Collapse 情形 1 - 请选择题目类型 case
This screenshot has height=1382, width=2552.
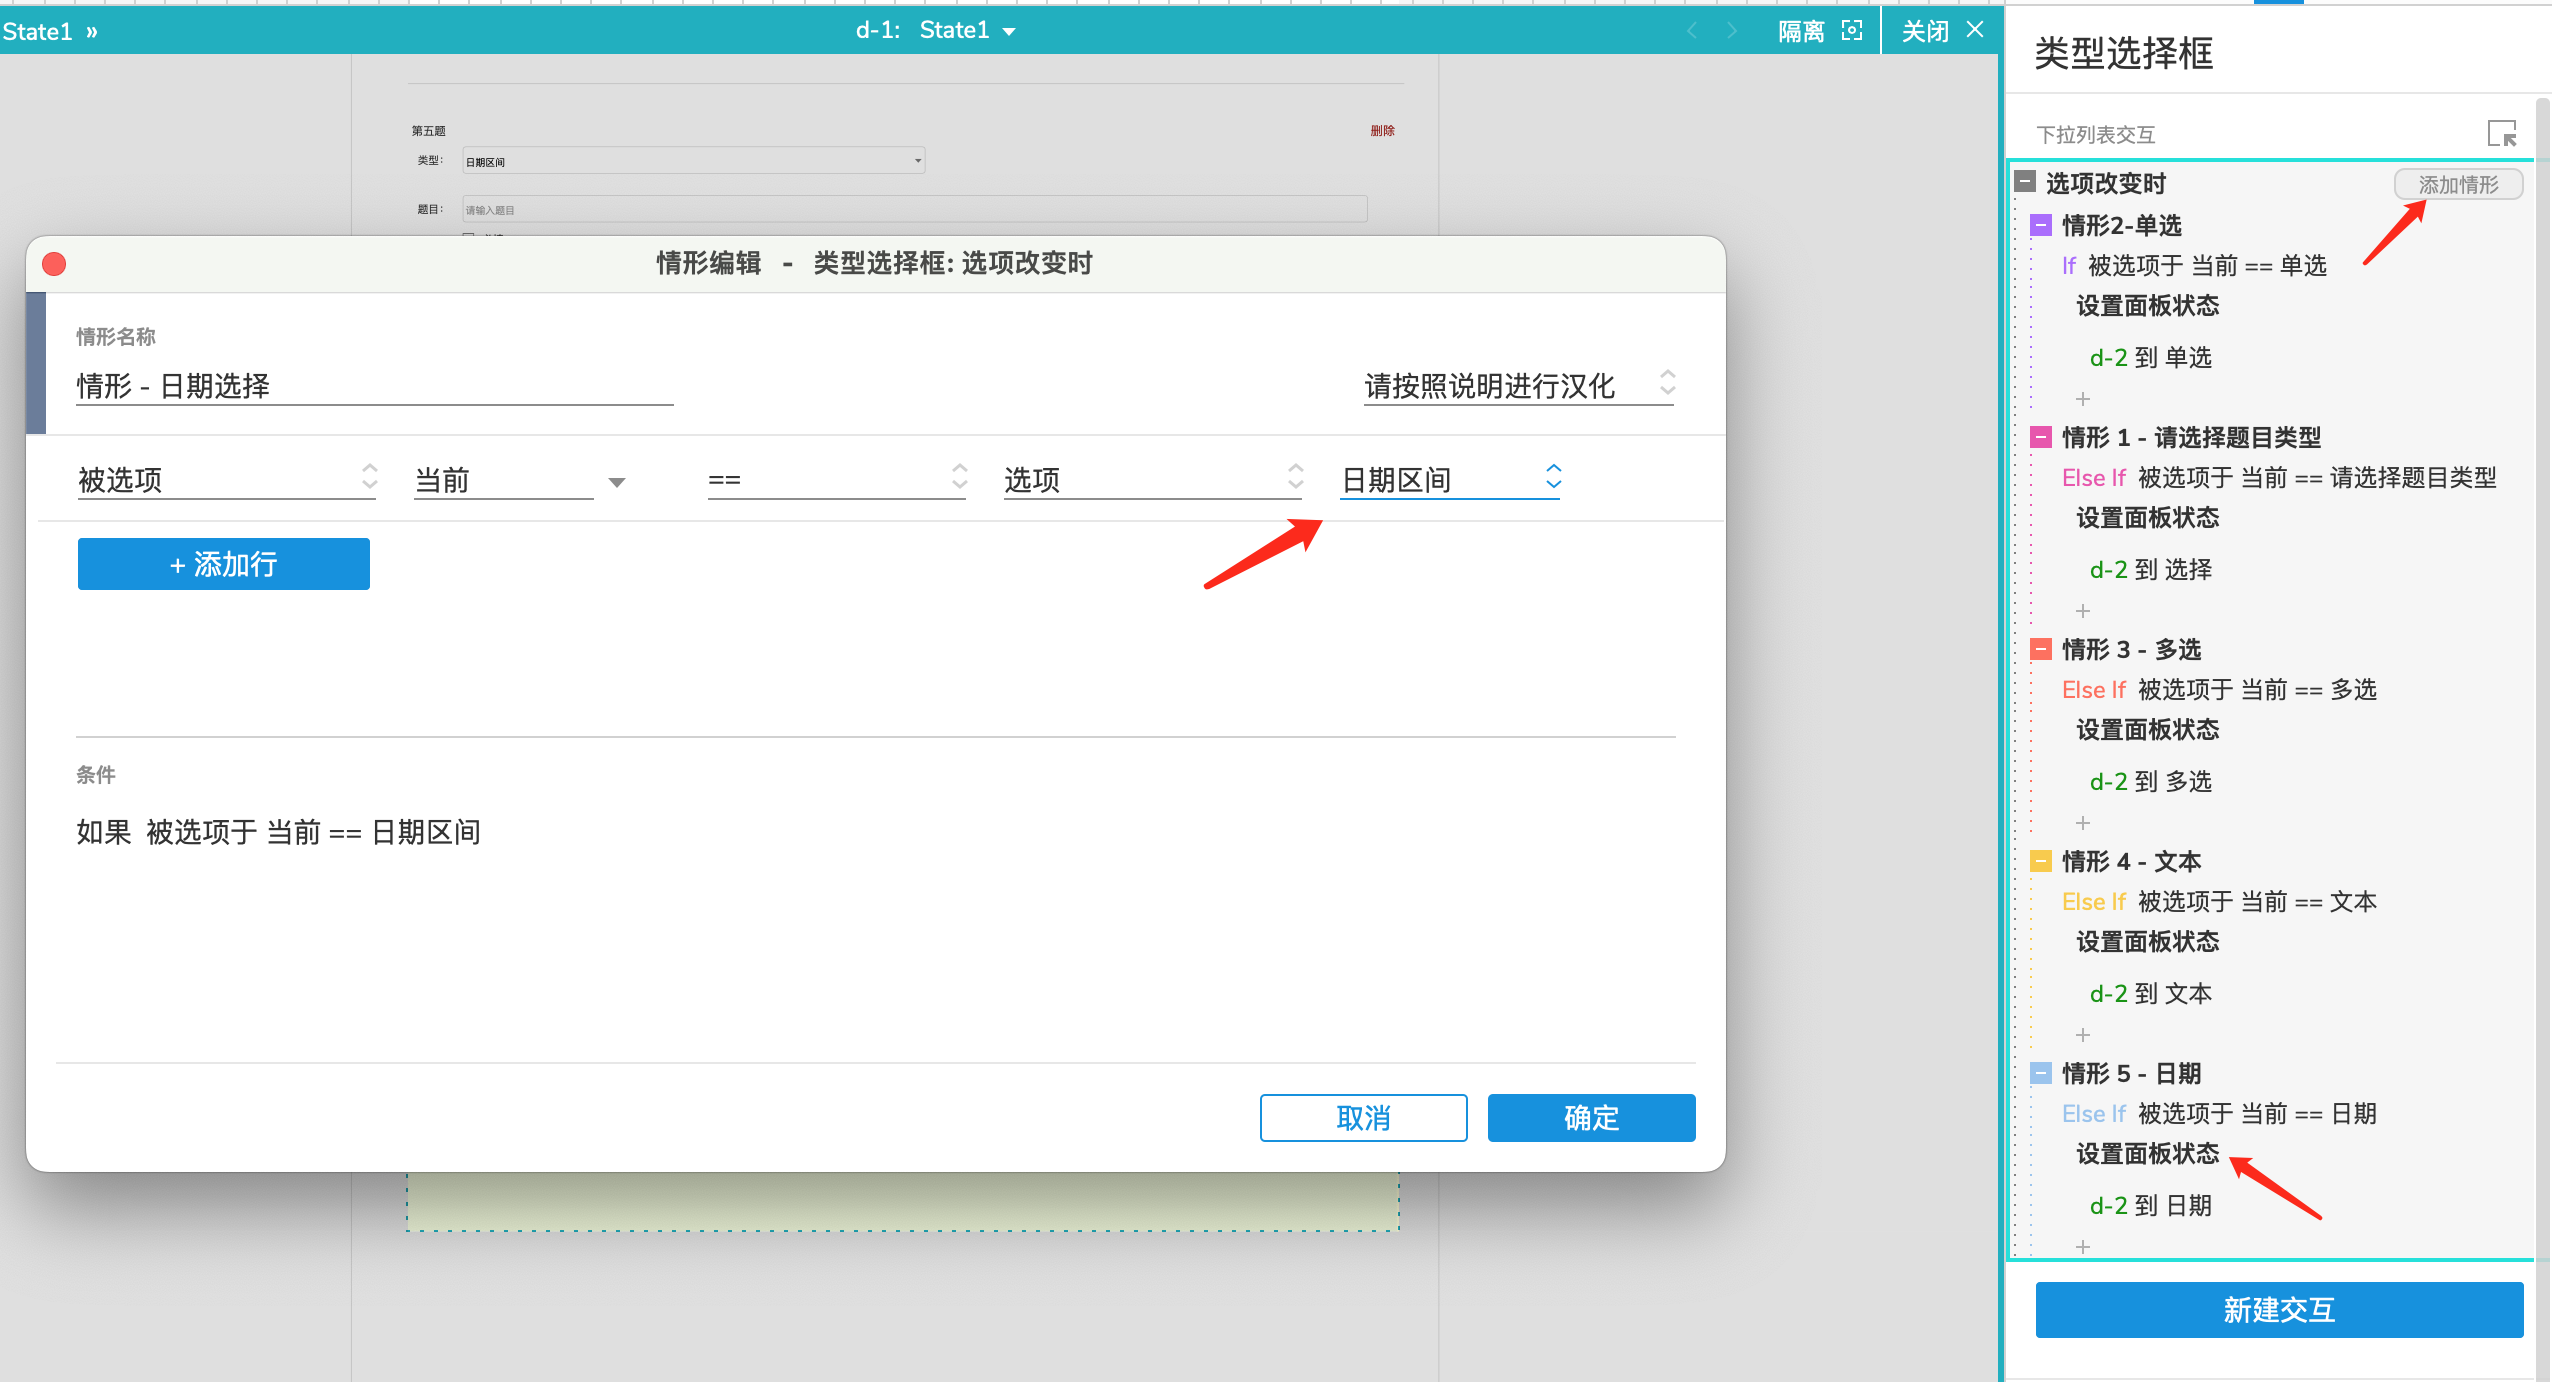(2041, 437)
